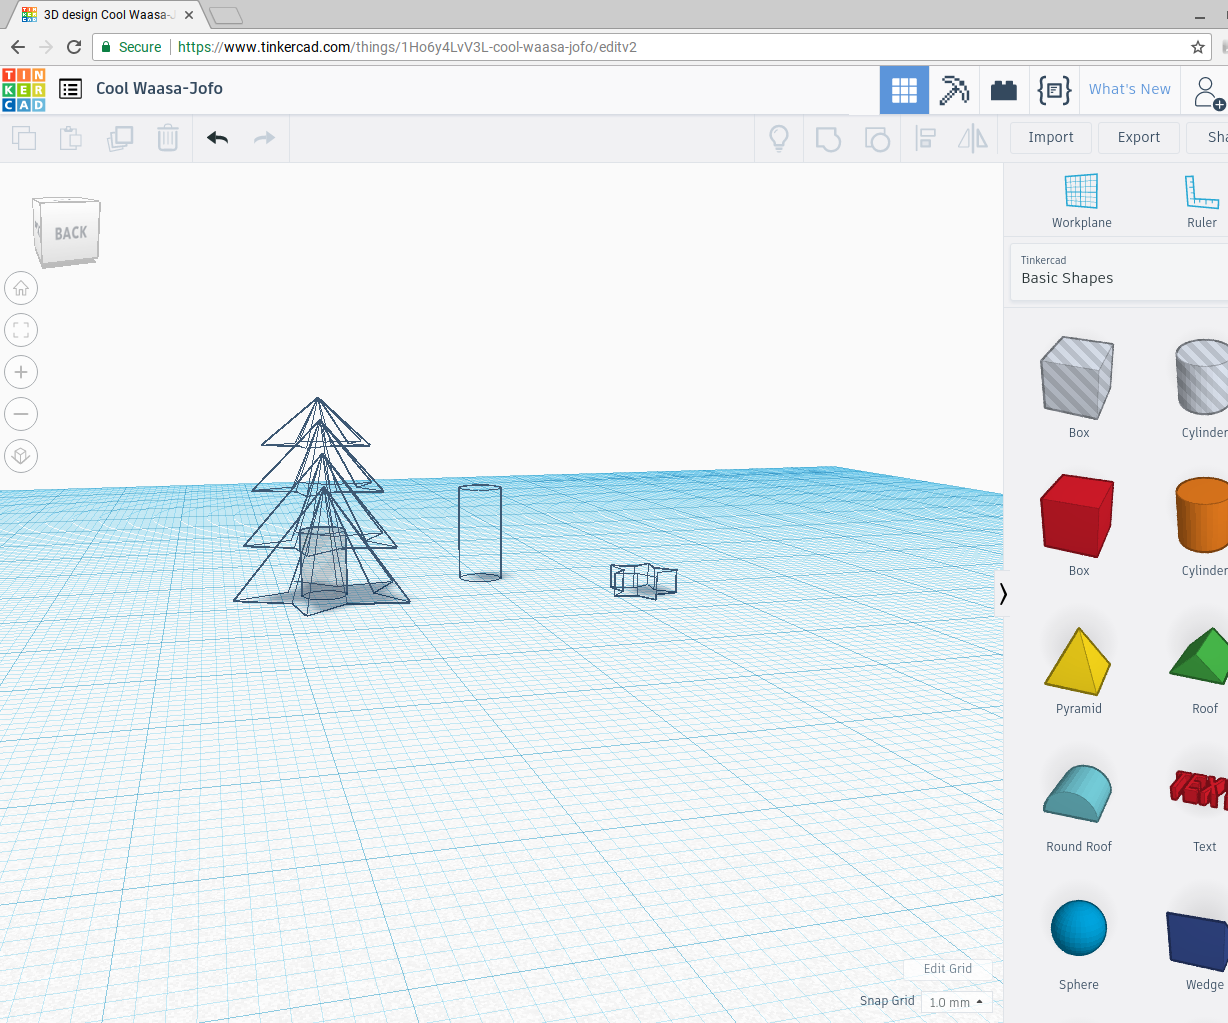The image size is (1228, 1023).
Task: Undo the last action
Action: pyautogui.click(x=217, y=138)
